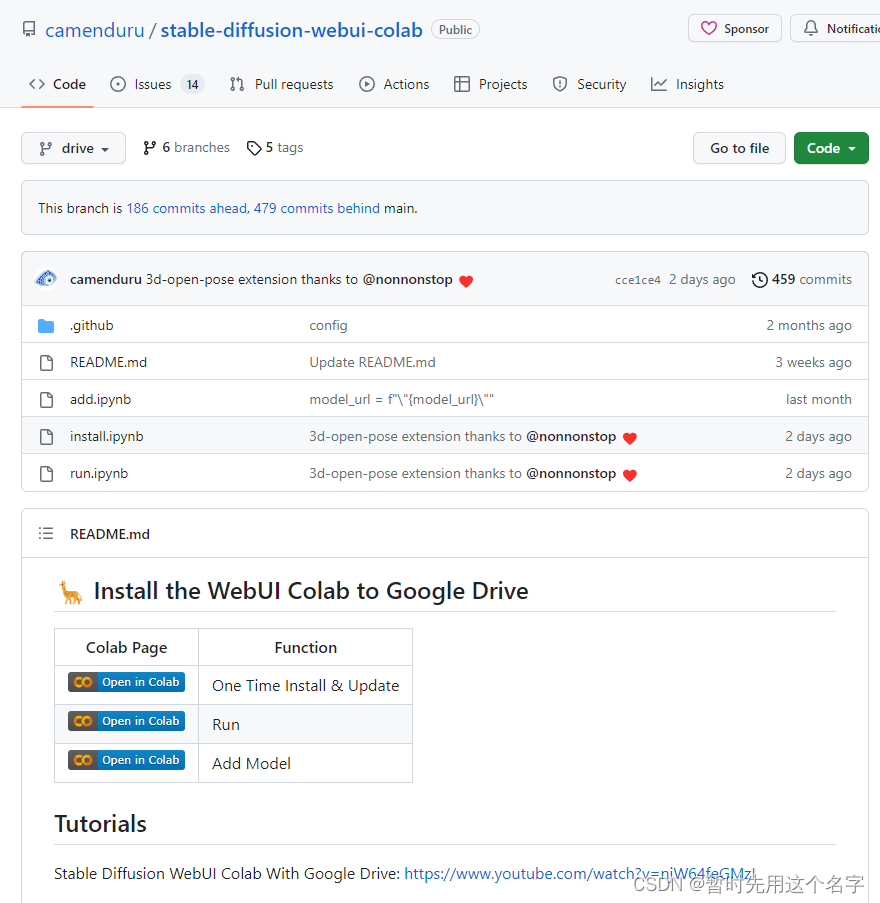Open the run.ipynb file
The width and height of the screenshot is (880, 903).
point(99,473)
